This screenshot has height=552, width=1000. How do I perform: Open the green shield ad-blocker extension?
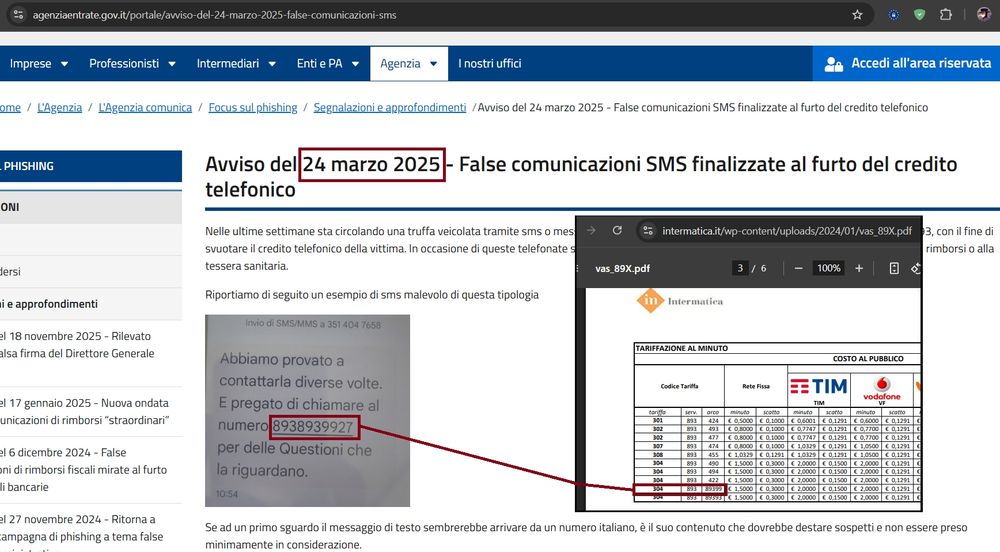(x=919, y=15)
